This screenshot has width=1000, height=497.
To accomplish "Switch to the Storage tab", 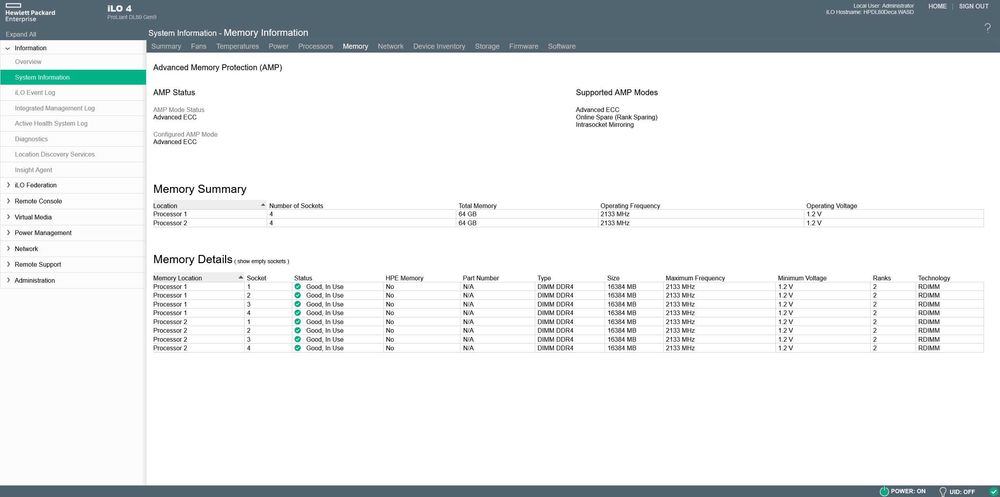I will click(487, 47).
